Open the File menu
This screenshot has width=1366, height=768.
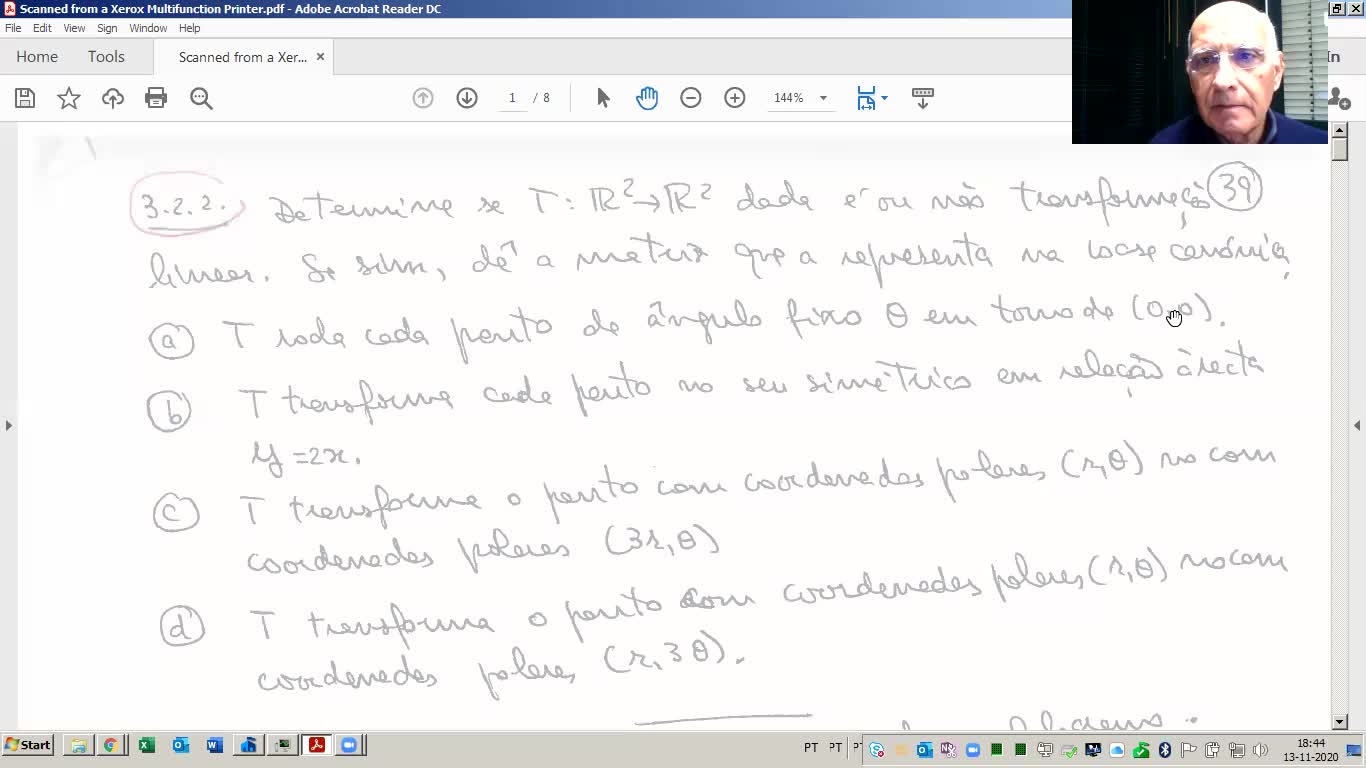tap(13, 28)
